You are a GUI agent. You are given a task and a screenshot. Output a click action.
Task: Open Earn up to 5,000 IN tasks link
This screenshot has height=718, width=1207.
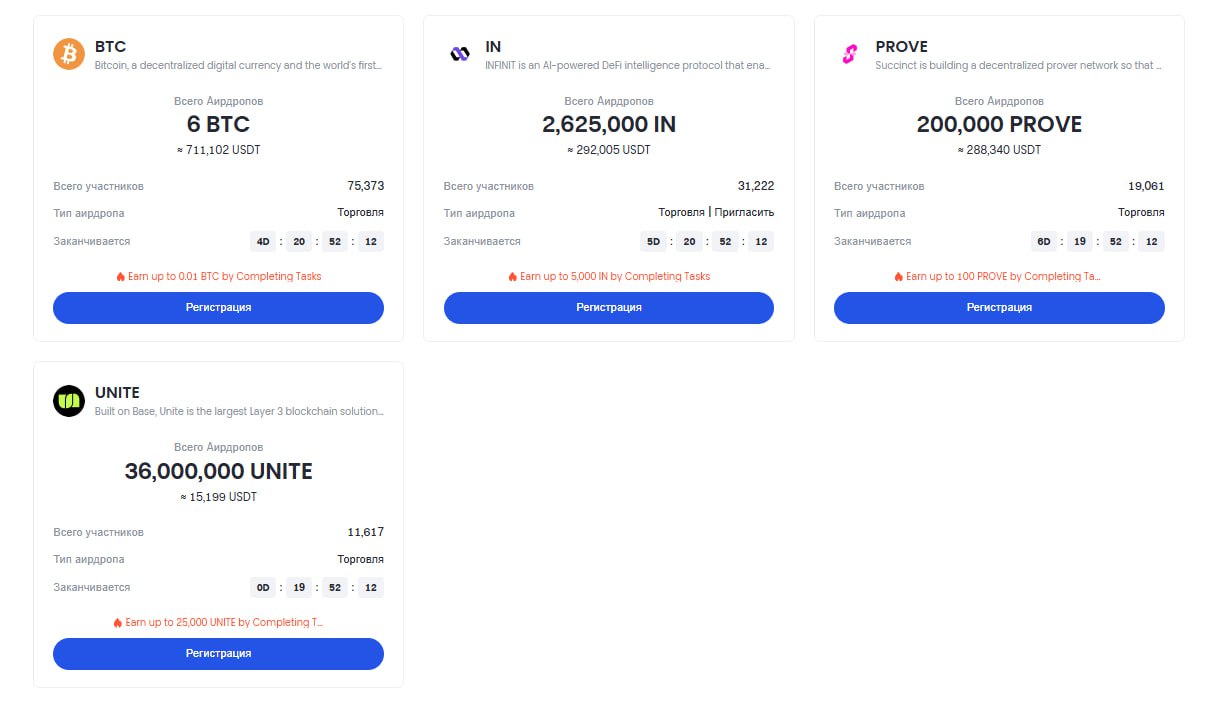click(x=615, y=276)
